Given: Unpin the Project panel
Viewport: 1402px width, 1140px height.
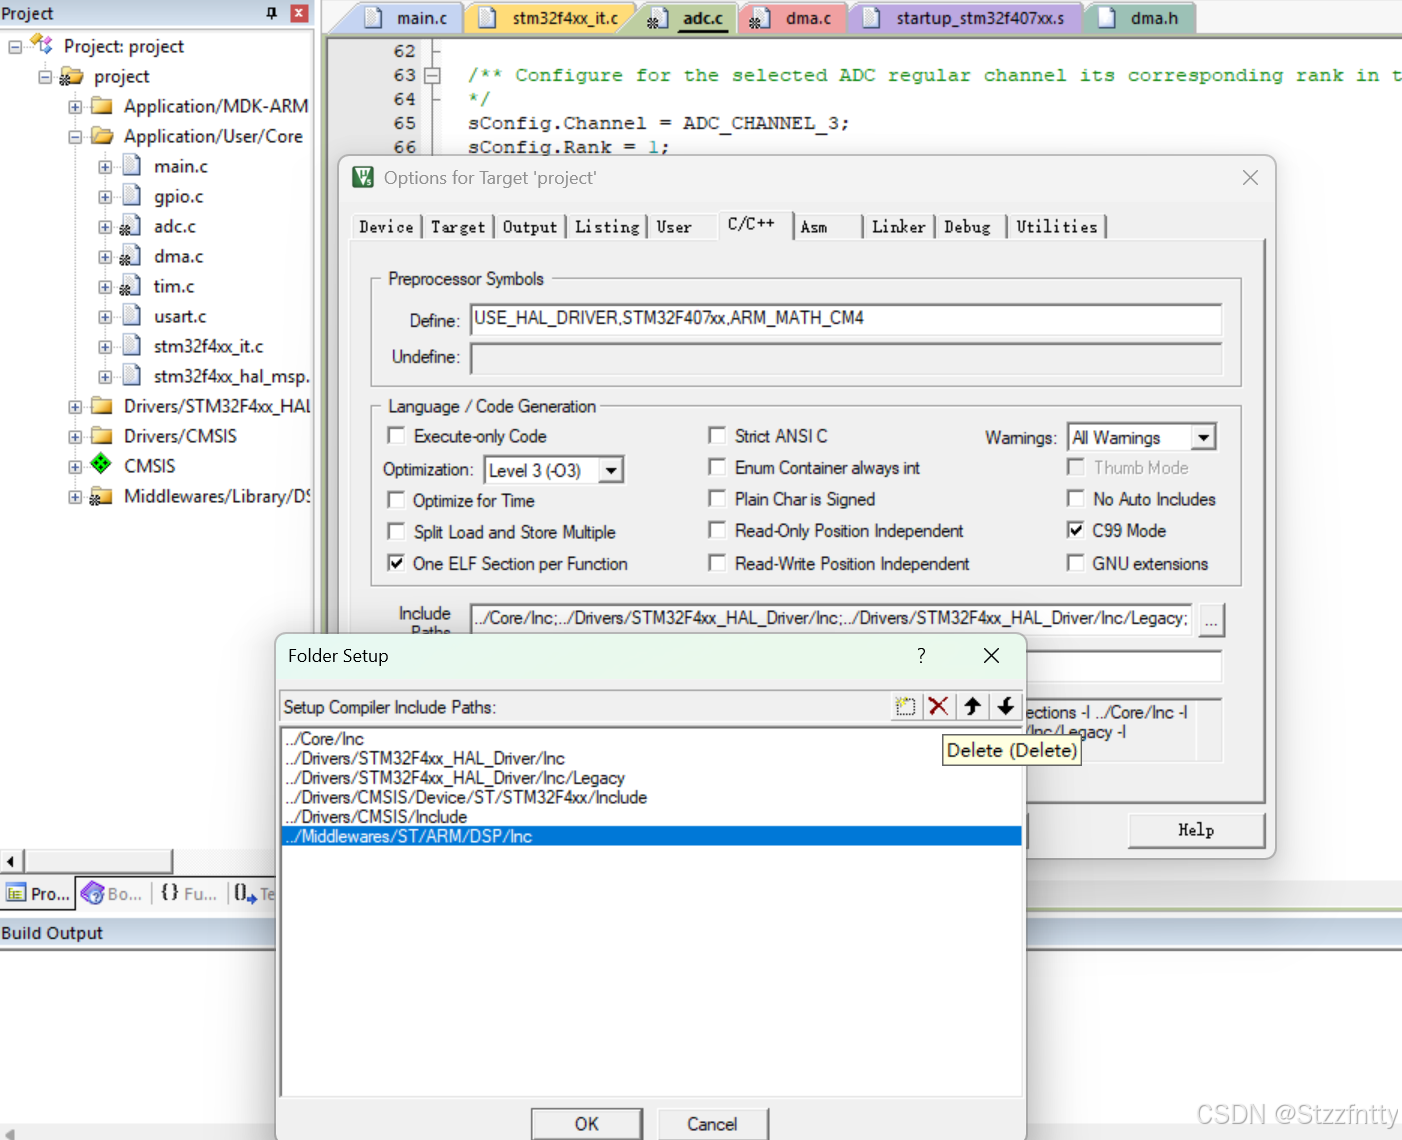Looking at the screenshot, I should click(269, 13).
